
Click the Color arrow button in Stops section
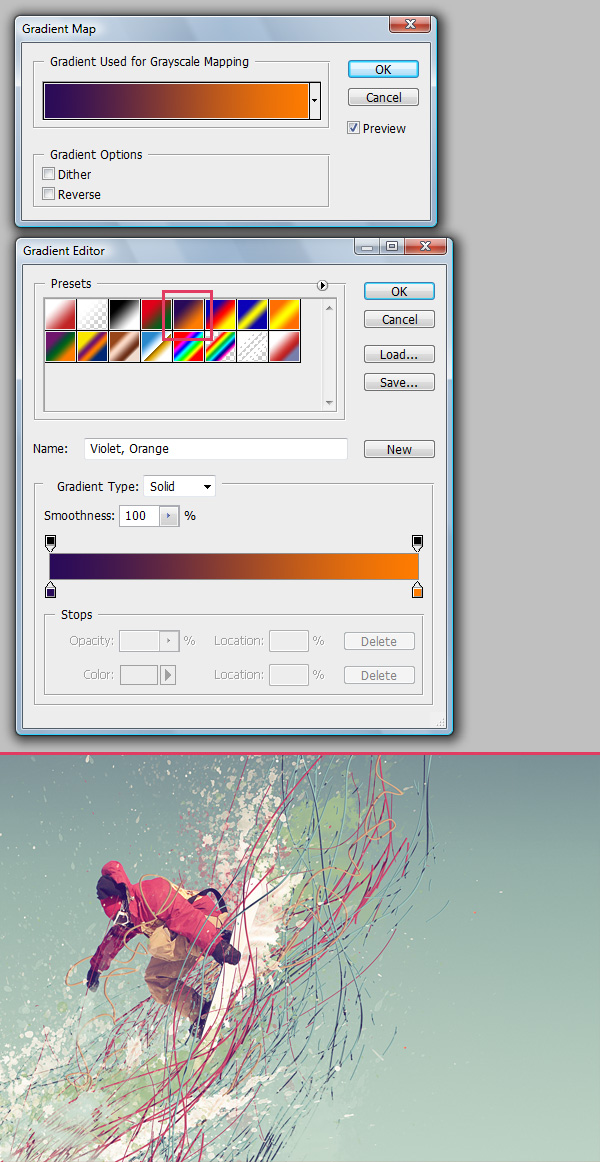[x=167, y=674]
